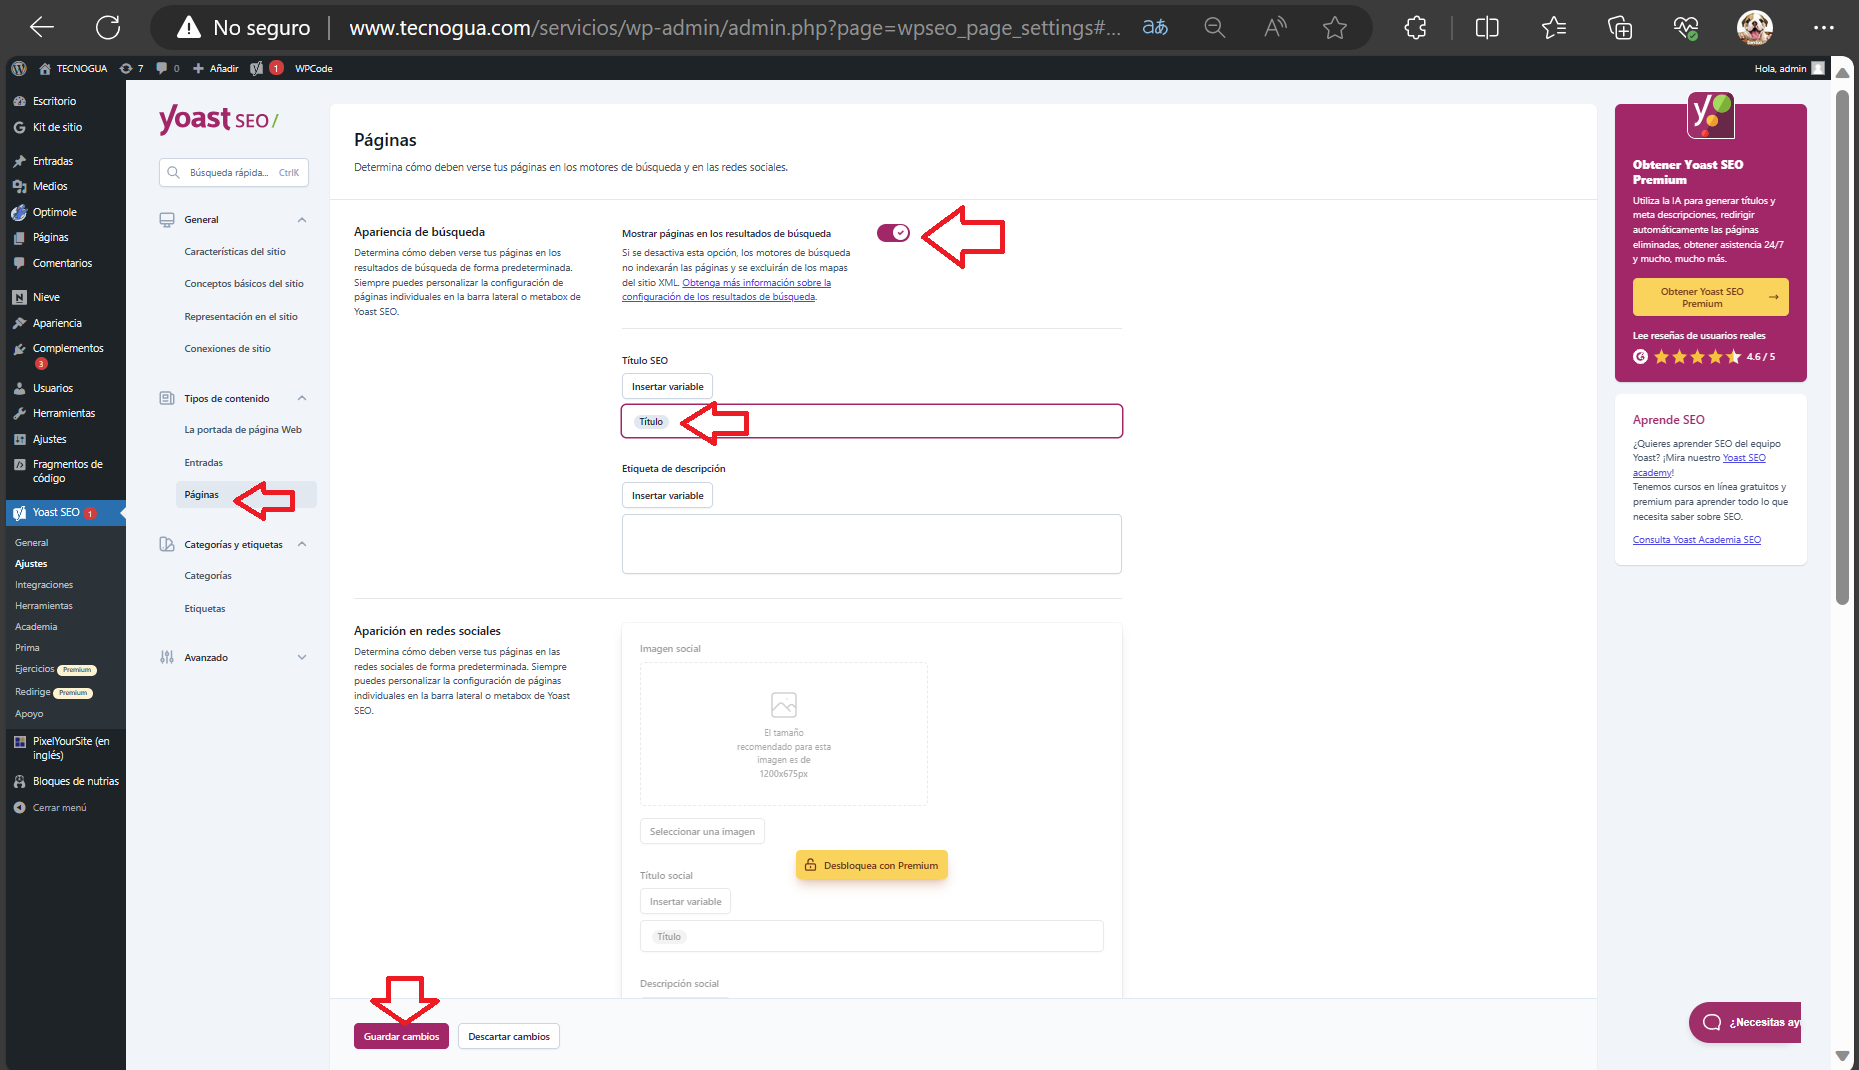The width and height of the screenshot is (1859, 1070).
Task: Toggle the split screen icon
Action: tap(1487, 27)
